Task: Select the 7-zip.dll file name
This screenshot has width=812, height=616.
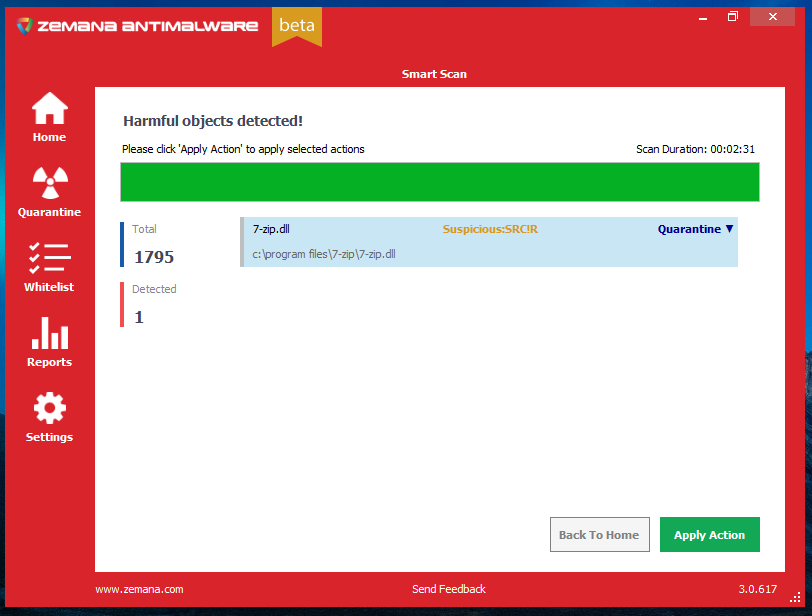Action: pos(271,229)
